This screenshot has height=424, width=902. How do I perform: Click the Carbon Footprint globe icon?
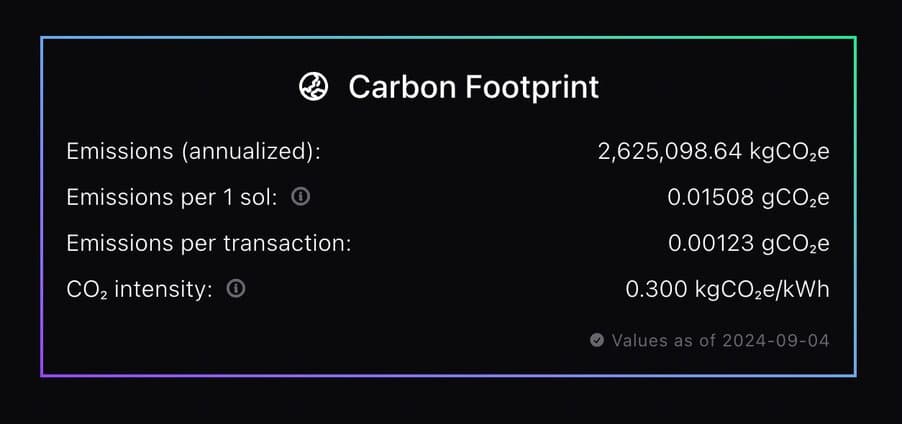[x=313, y=87]
